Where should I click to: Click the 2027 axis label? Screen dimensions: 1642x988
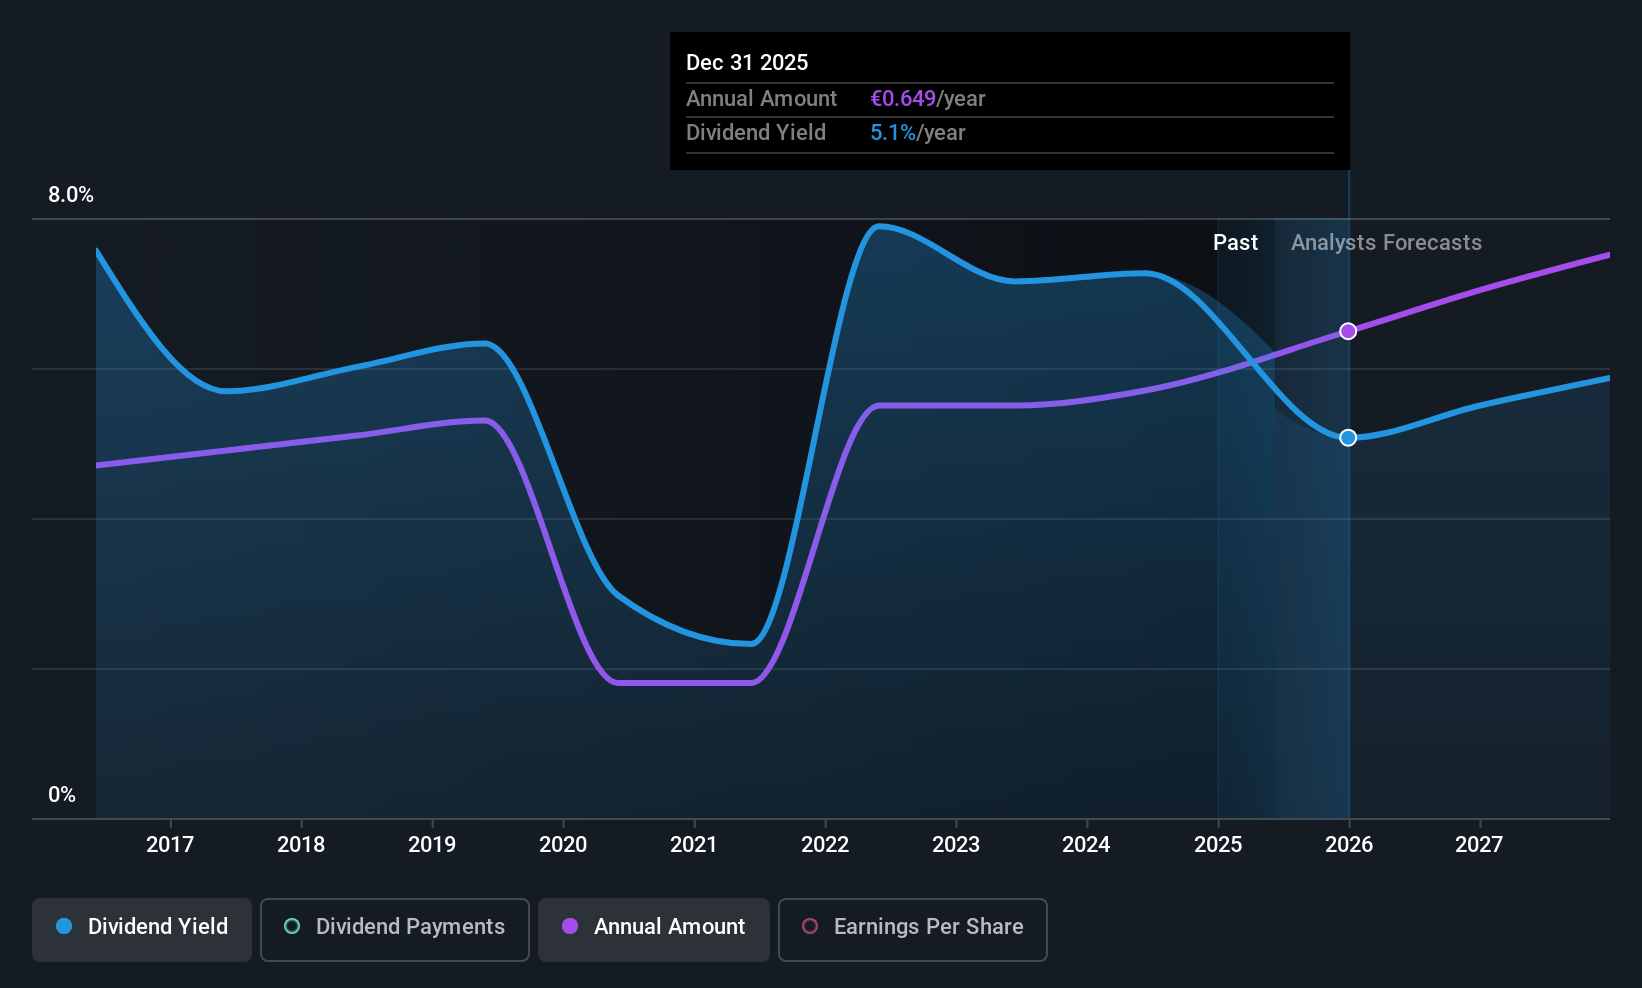coord(1479,845)
